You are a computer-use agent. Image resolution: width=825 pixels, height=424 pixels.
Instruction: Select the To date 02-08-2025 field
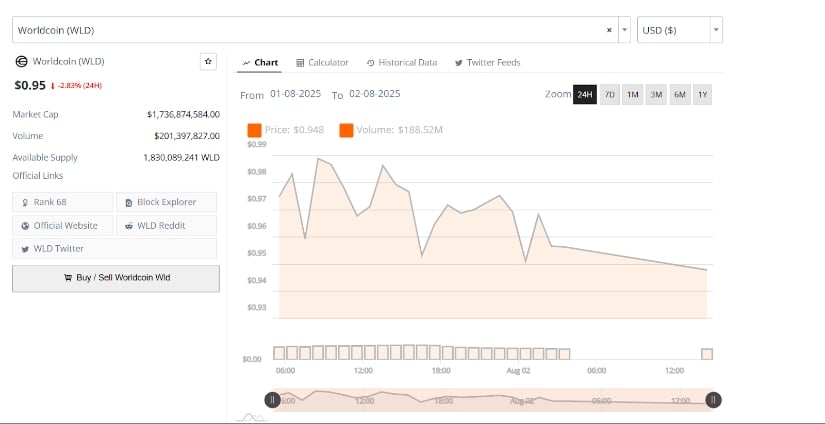click(375, 94)
